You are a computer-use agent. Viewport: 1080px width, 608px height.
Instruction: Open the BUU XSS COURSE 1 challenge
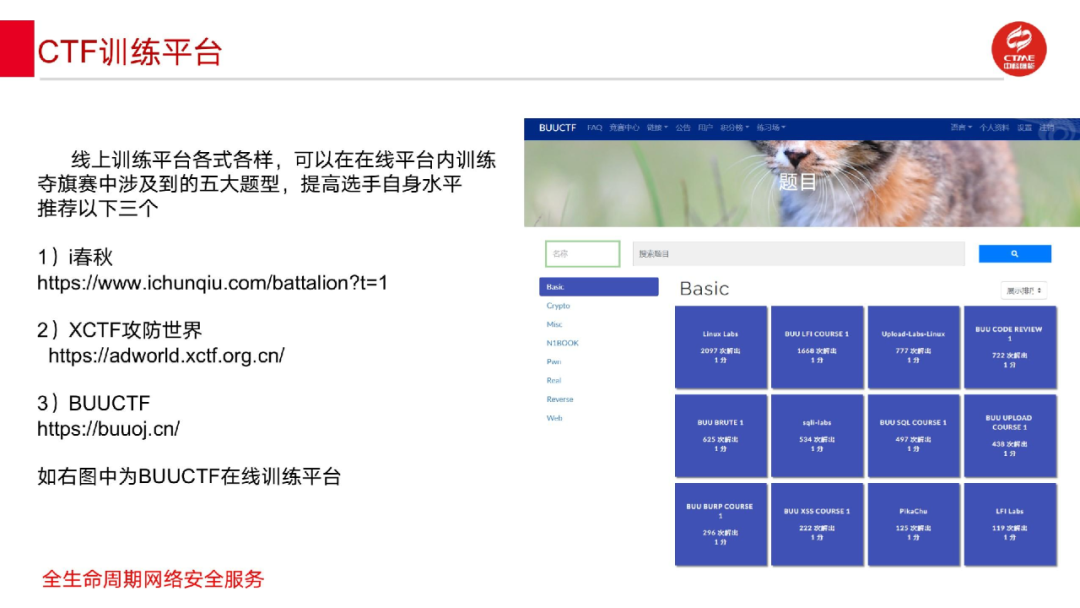click(817, 524)
